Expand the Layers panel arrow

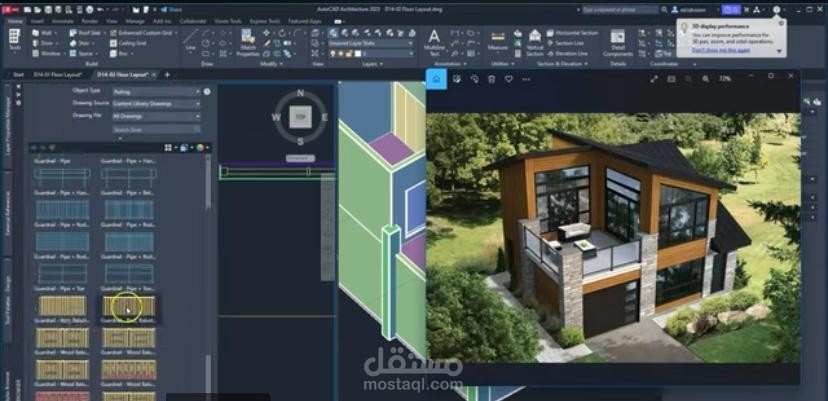[382, 64]
